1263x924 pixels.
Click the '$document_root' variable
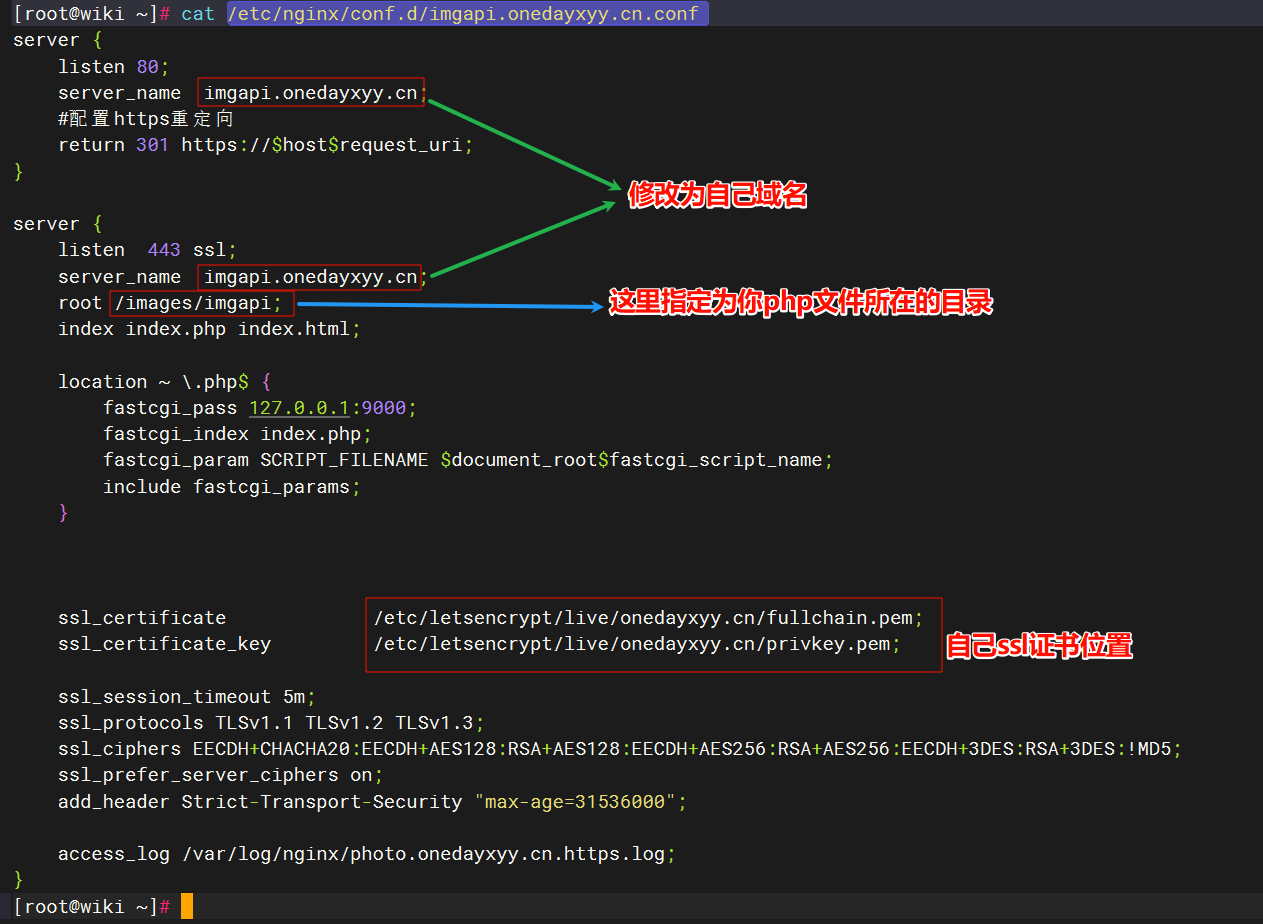[519, 460]
